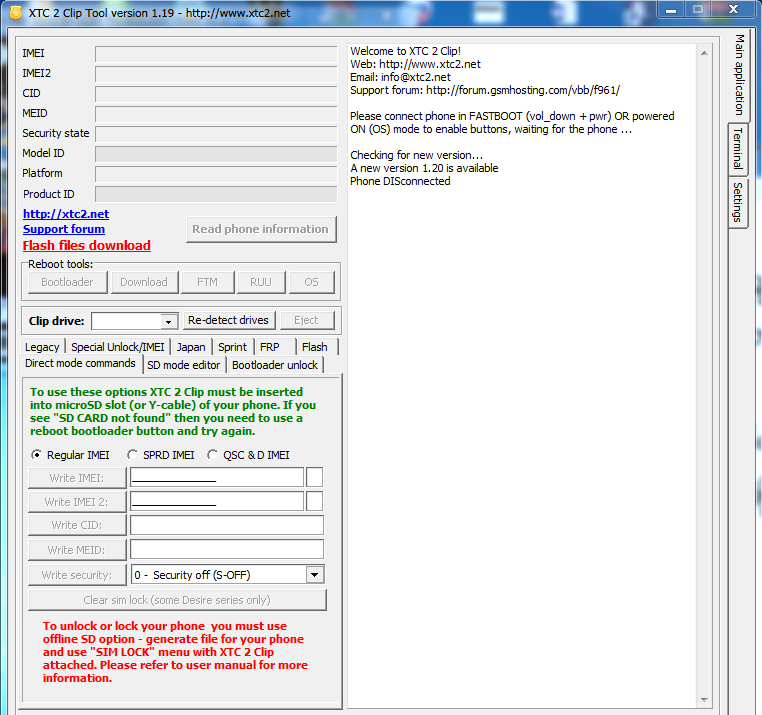Click the Write security: button

tap(77, 575)
